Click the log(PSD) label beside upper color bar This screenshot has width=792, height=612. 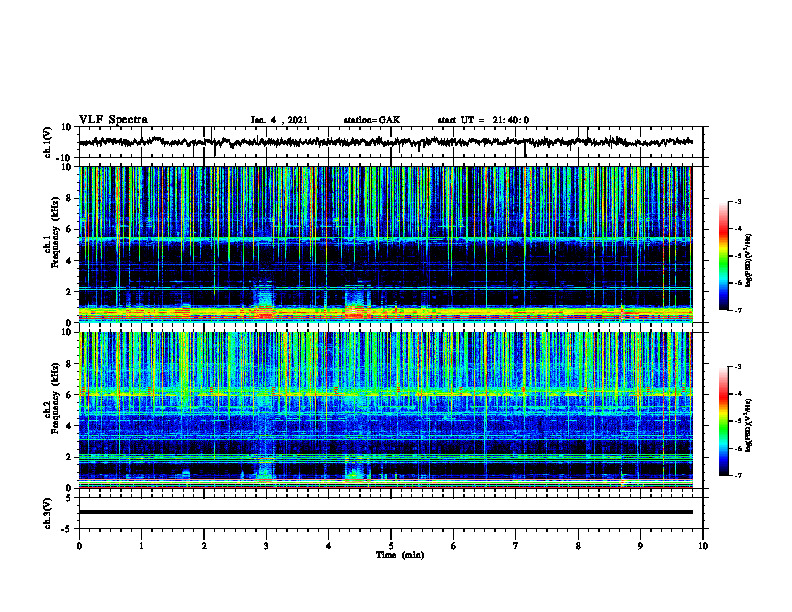point(748,260)
